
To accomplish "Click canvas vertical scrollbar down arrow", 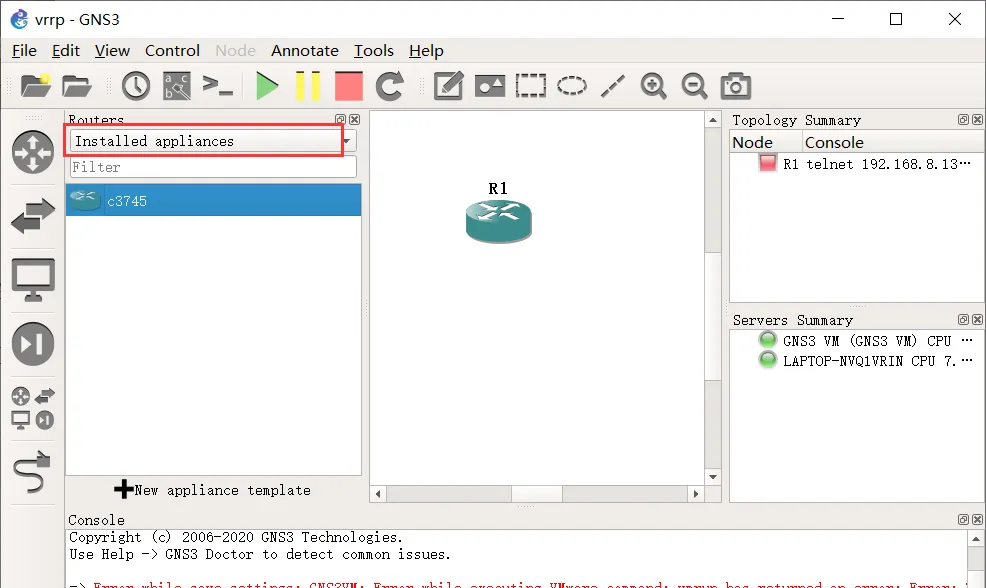I will click(712, 477).
